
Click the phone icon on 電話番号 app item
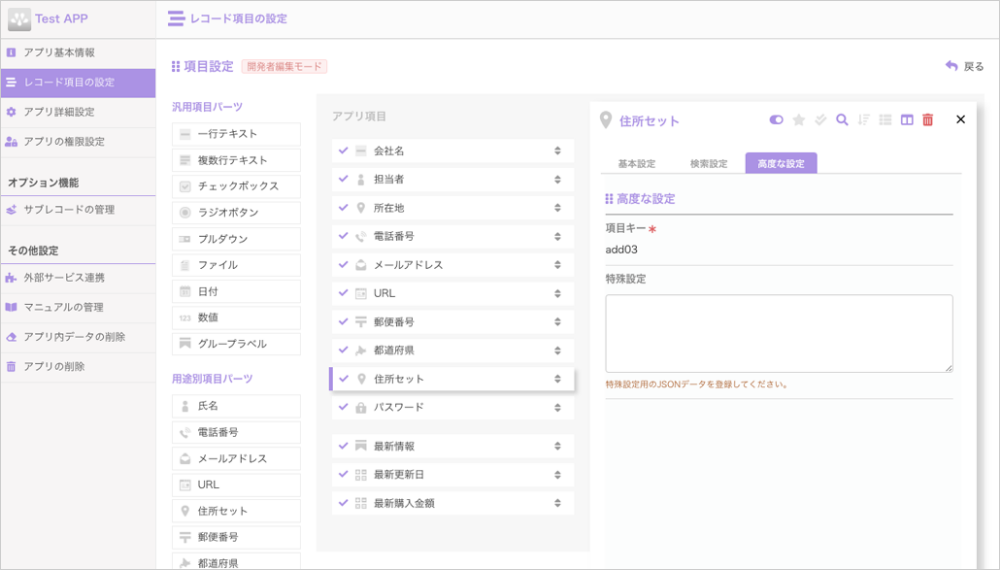tap(361, 237)
